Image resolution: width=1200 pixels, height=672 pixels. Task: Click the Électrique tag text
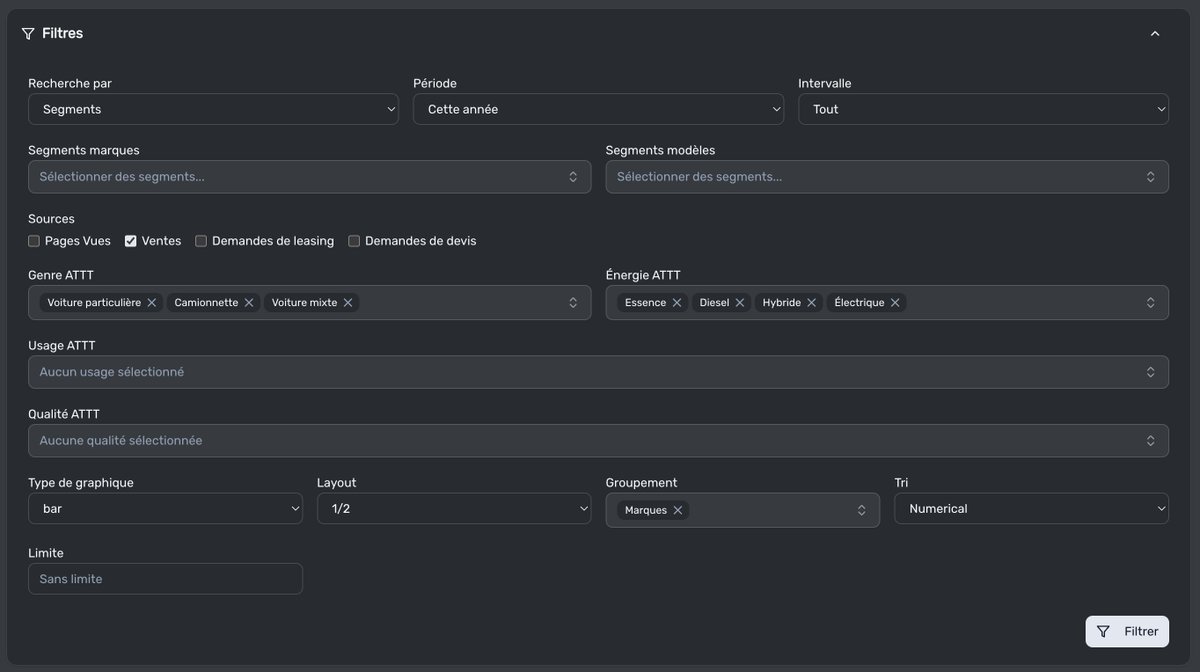(859, 302)
